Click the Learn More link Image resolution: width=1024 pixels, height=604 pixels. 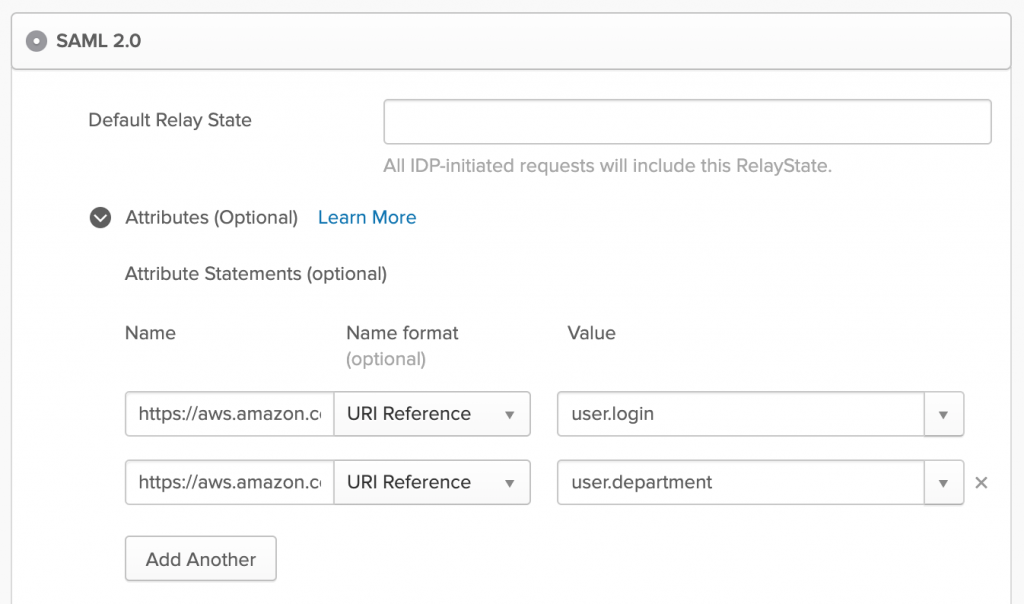[x=366, y=217]
